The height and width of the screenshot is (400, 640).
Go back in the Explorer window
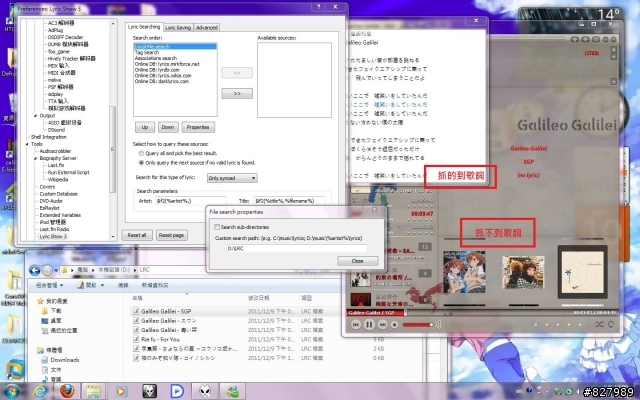(x=35, y=270)
